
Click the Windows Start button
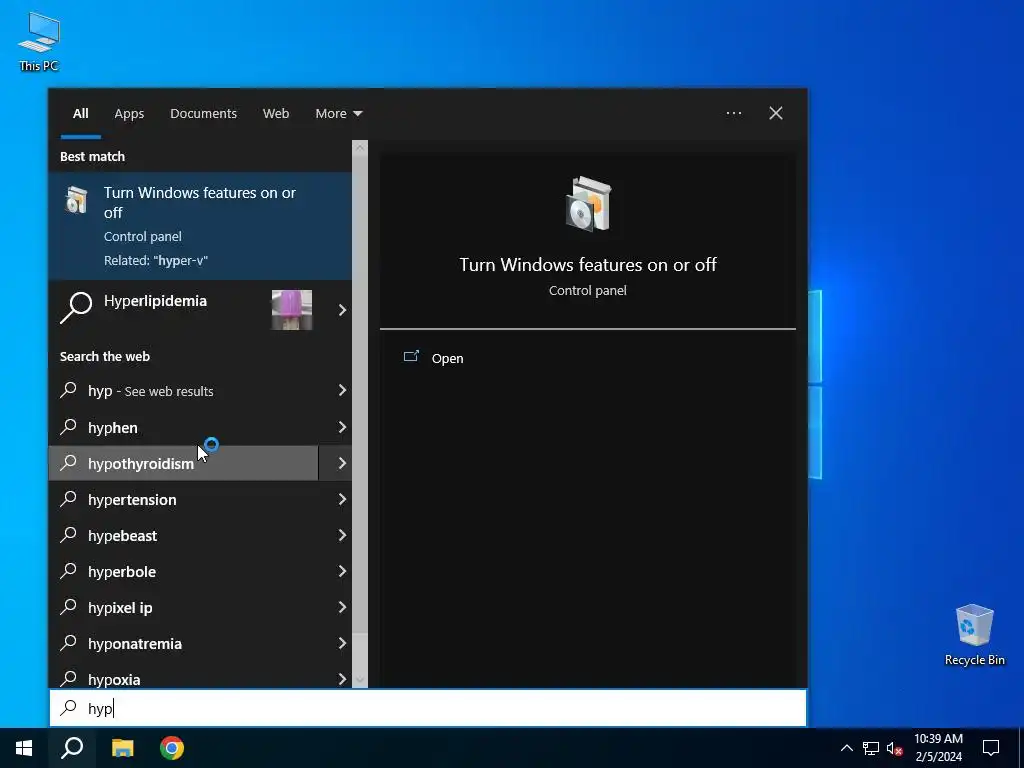click(x=24, y=748)
